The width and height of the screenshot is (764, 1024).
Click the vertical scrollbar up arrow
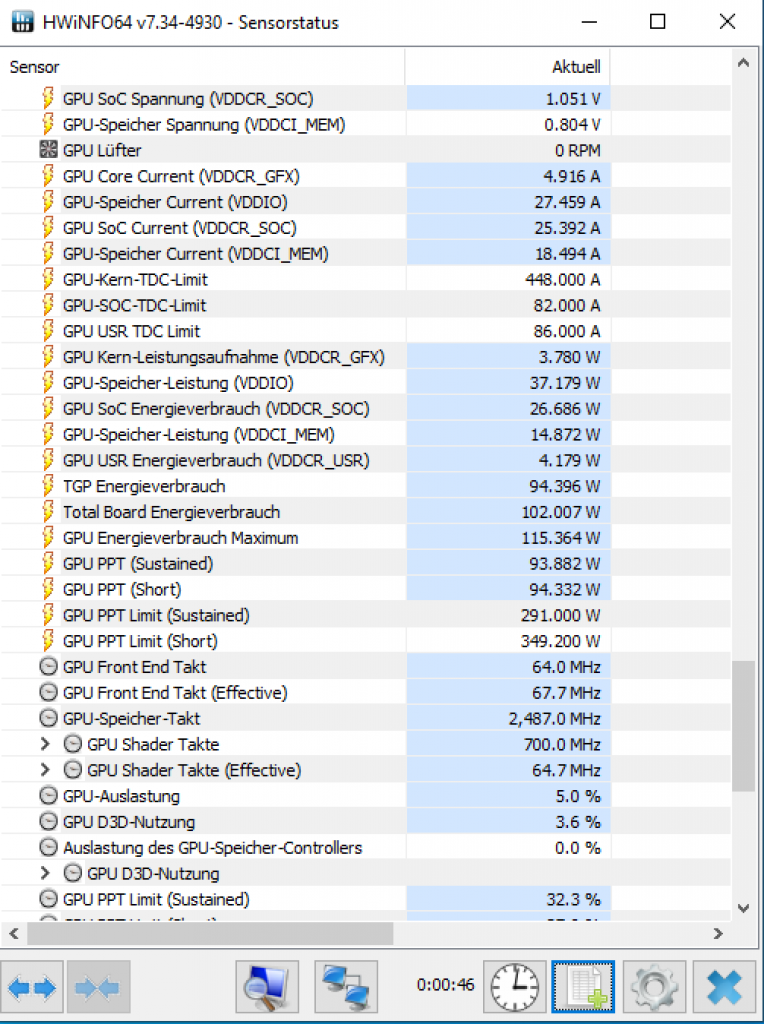pos(743,63)
